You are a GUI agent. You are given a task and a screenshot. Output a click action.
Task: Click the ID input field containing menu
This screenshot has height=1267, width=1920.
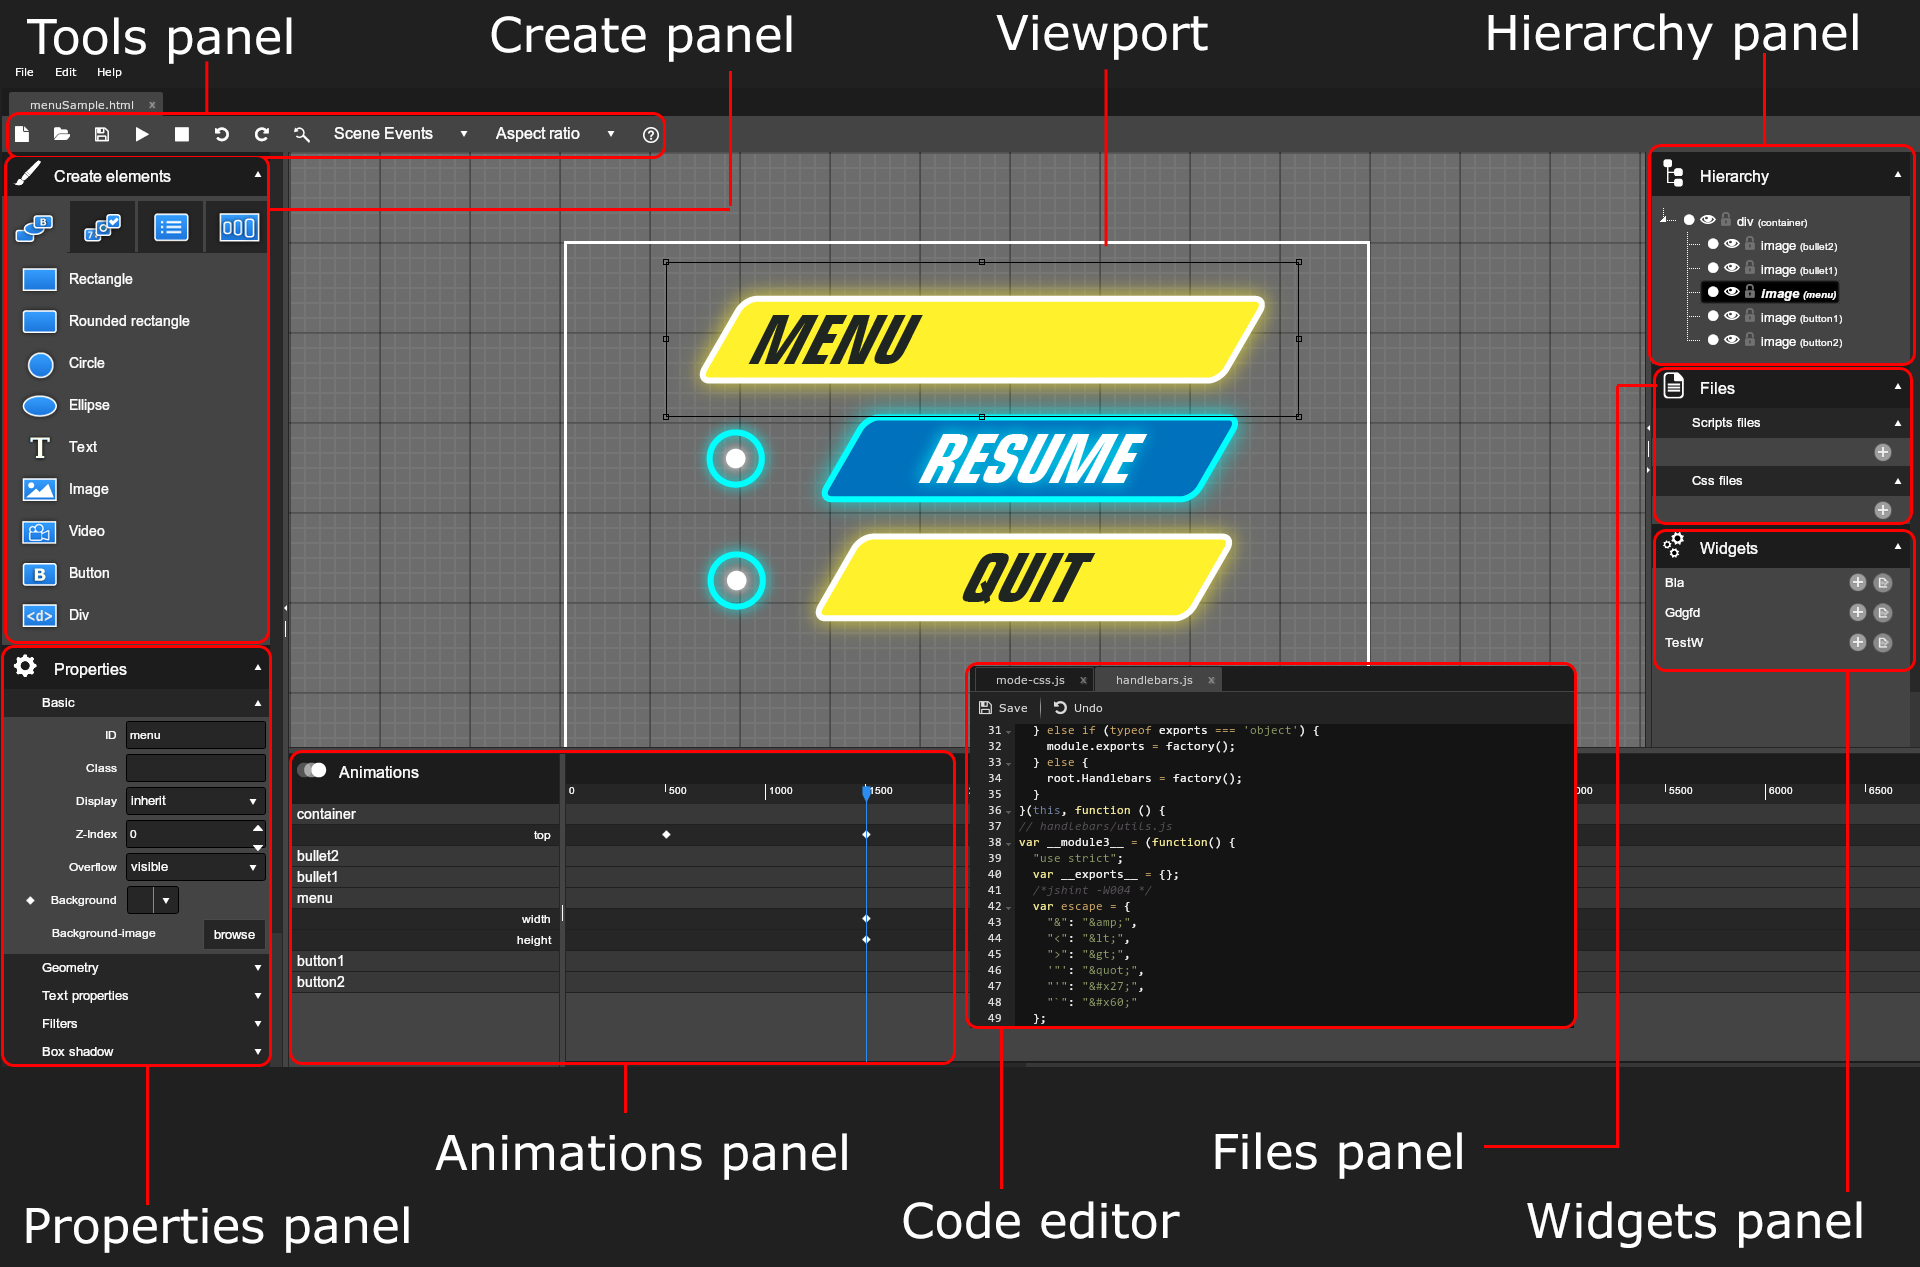click(x=195, y=735)
